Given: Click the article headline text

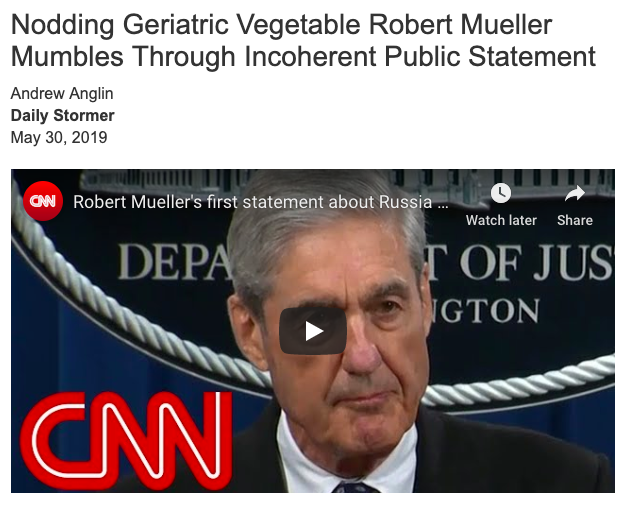Looking at the screenshot, I should coord(303,41).
